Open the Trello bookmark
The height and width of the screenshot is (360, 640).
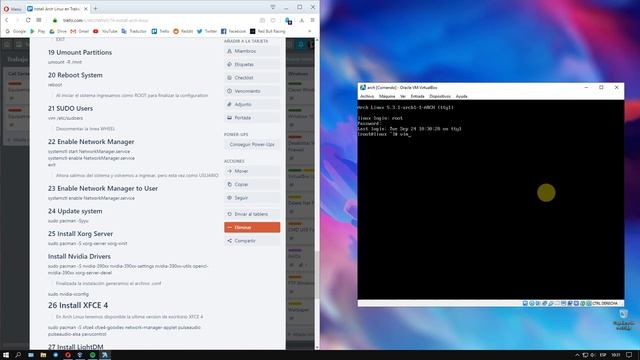[160, 31]
